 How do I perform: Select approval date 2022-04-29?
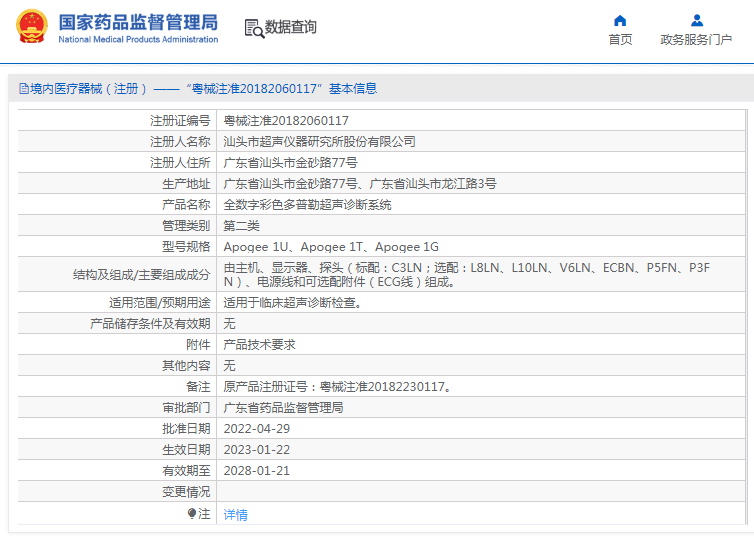coord(257,429)
